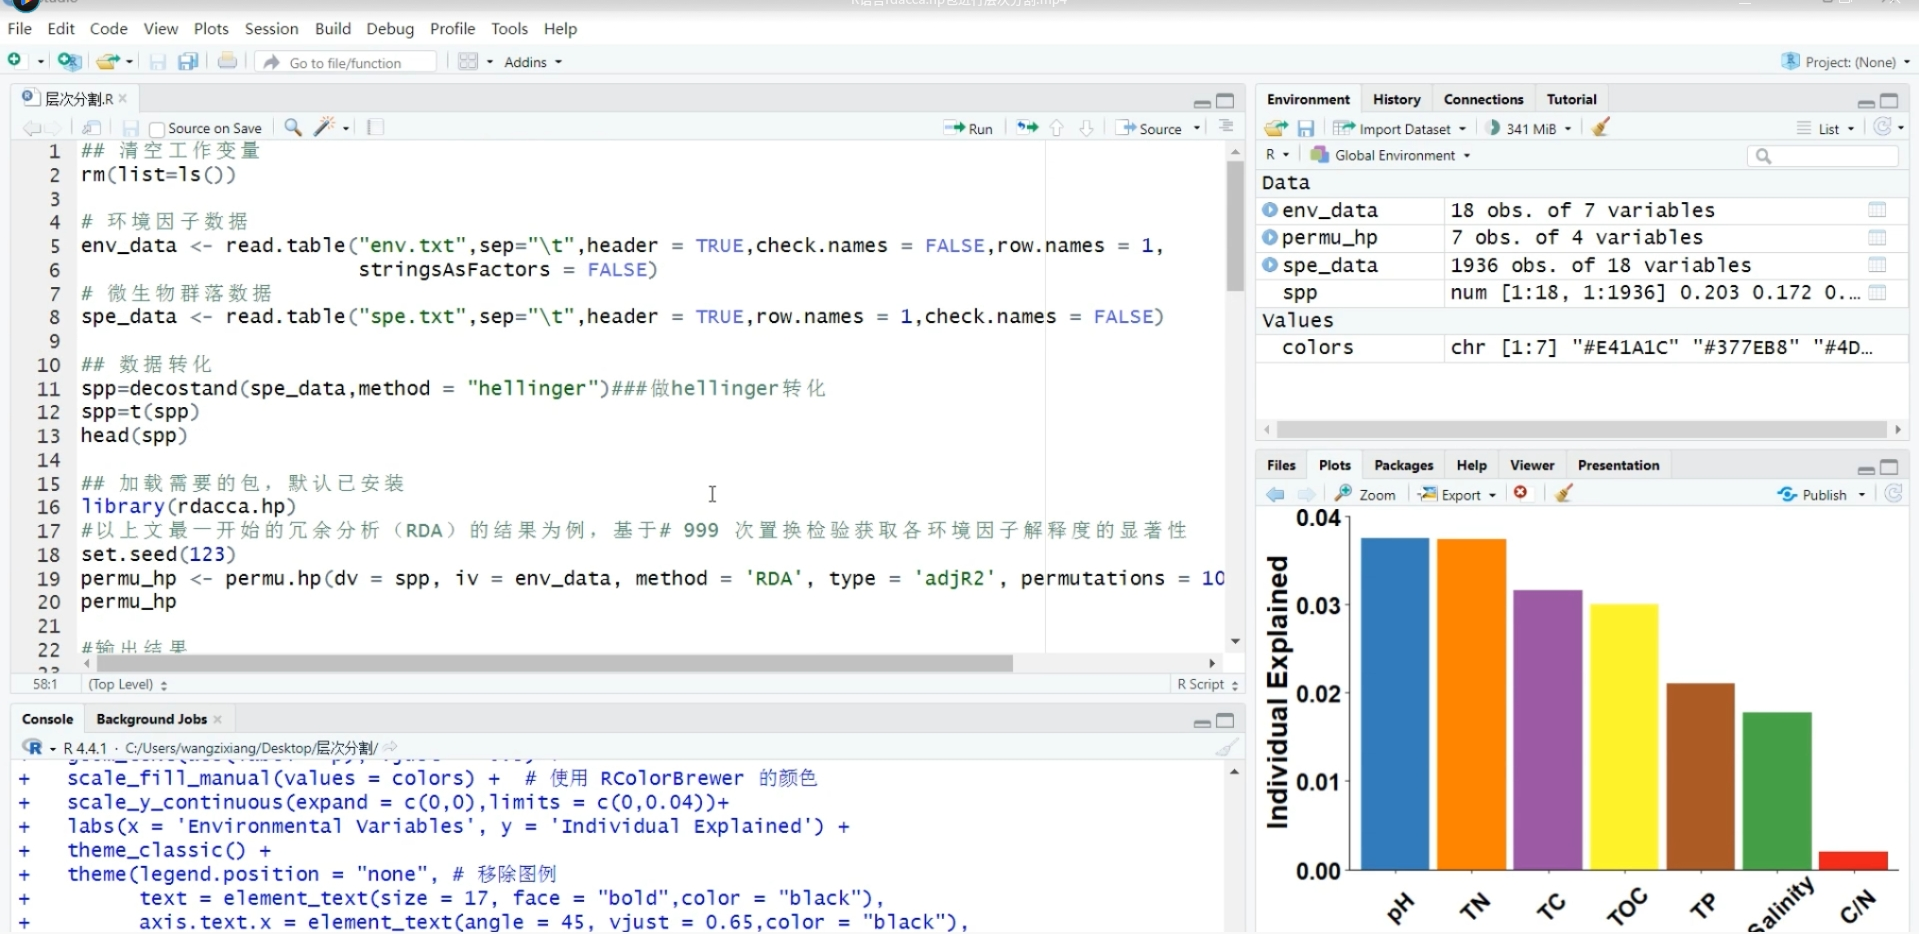Image resolution: width=1919 pixels, height=934 pixels.
Task: Expand env_data object details
Action: (1269, 210)
